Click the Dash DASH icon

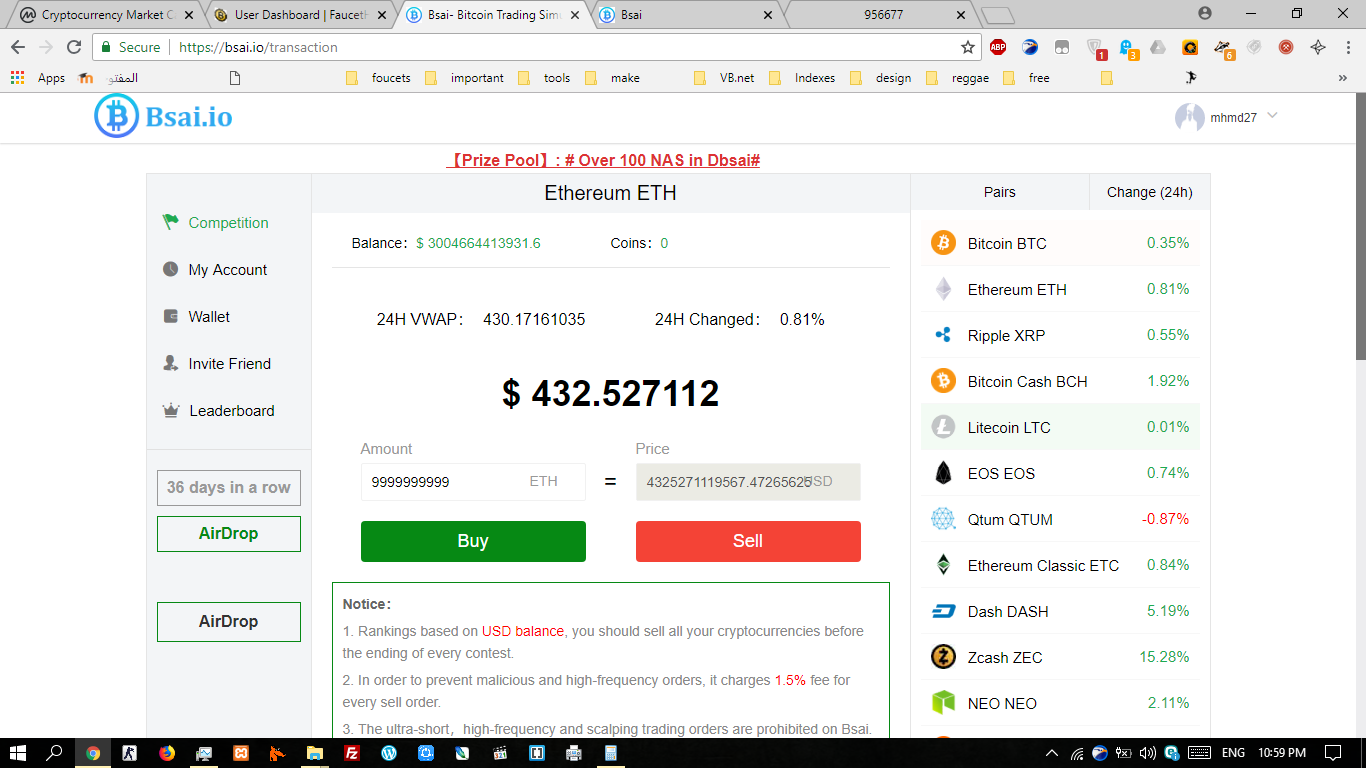pyautogui.click(x=943, y=611)
